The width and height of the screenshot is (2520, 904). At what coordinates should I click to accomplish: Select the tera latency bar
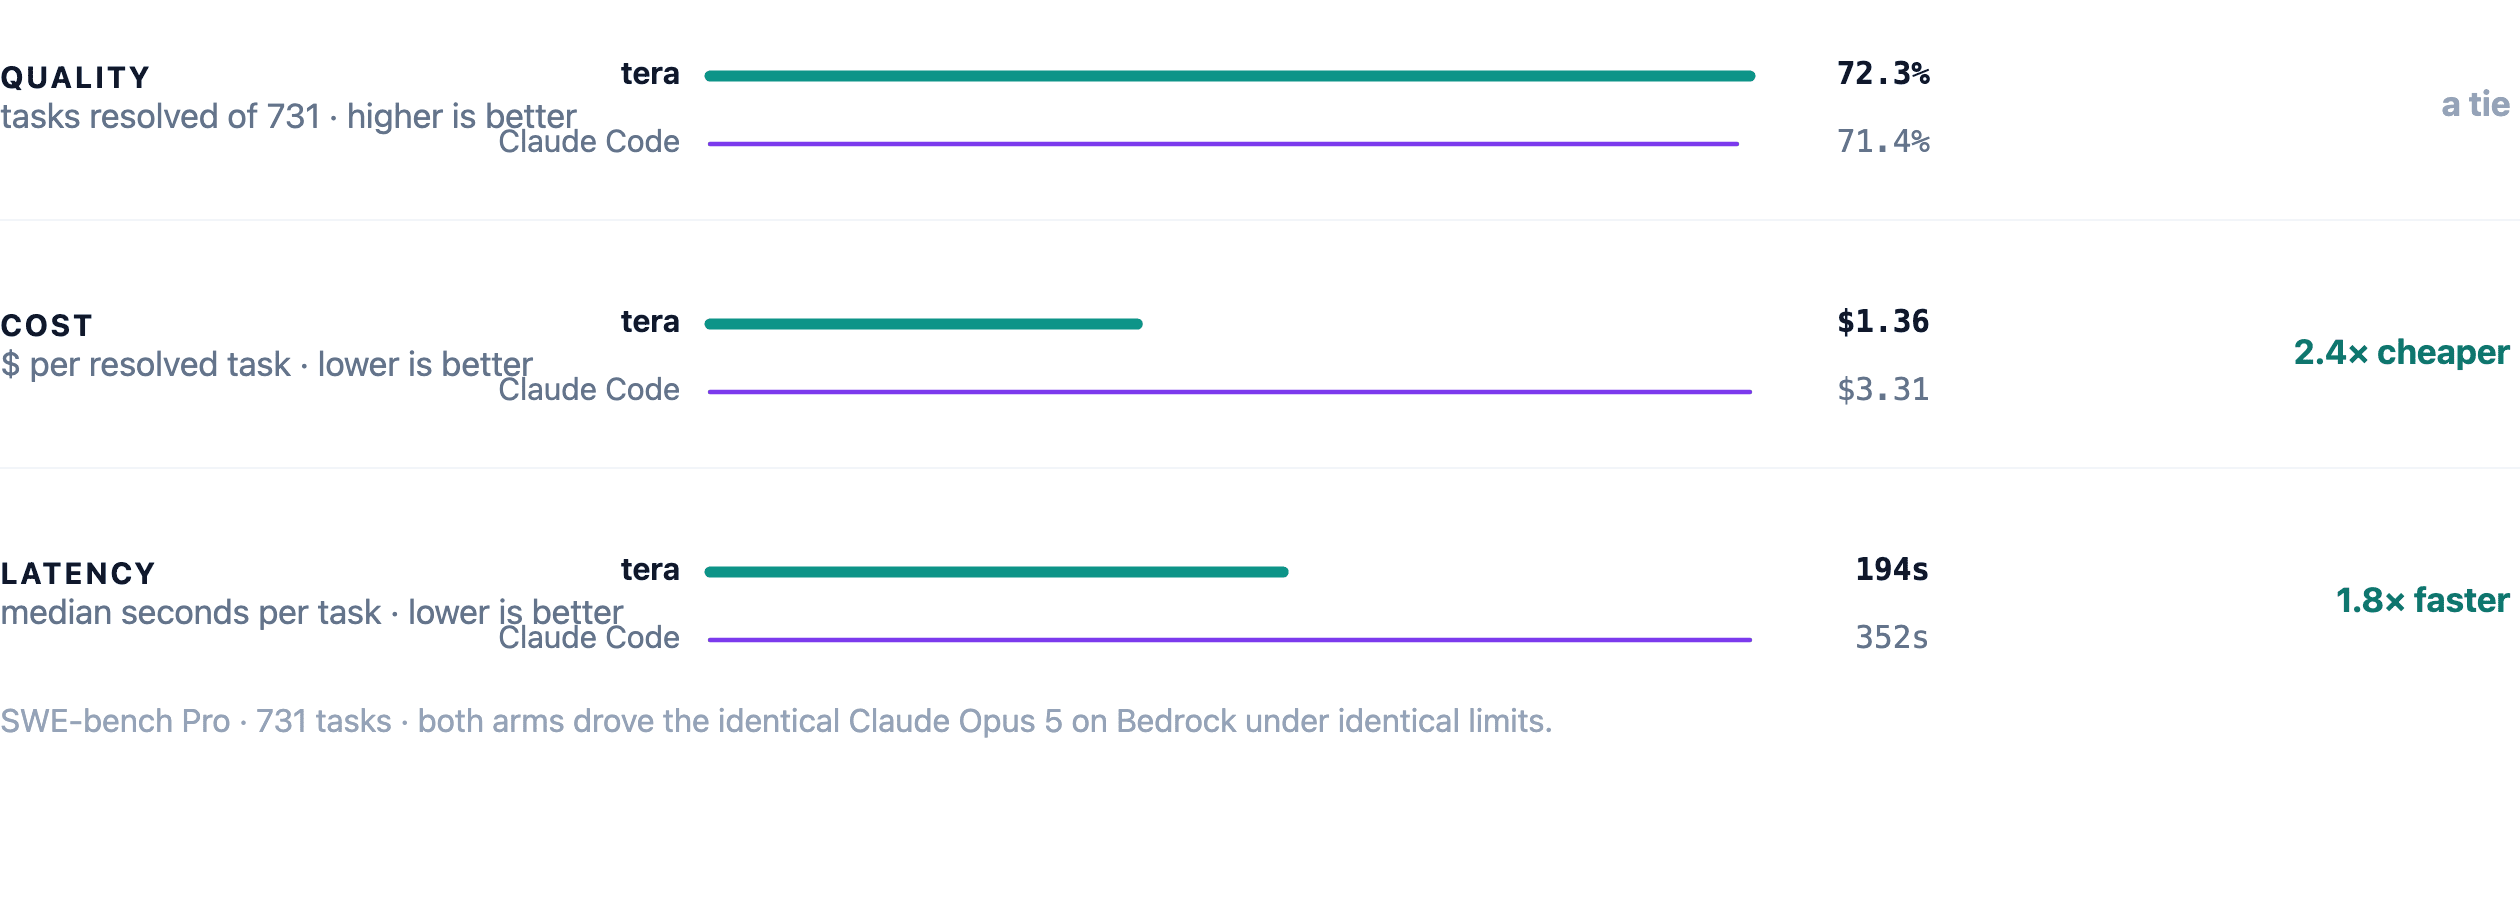(996, 572)
